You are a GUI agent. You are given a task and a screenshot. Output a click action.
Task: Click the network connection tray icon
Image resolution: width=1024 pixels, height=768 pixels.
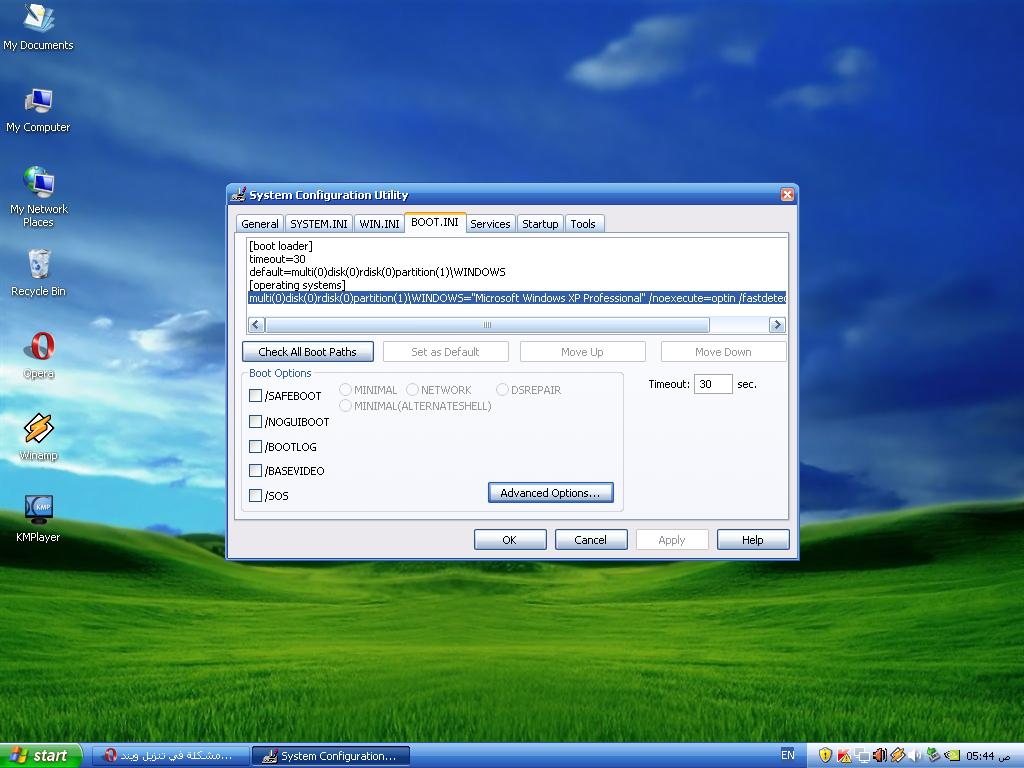pyautogui.click(x=862, y=756)
